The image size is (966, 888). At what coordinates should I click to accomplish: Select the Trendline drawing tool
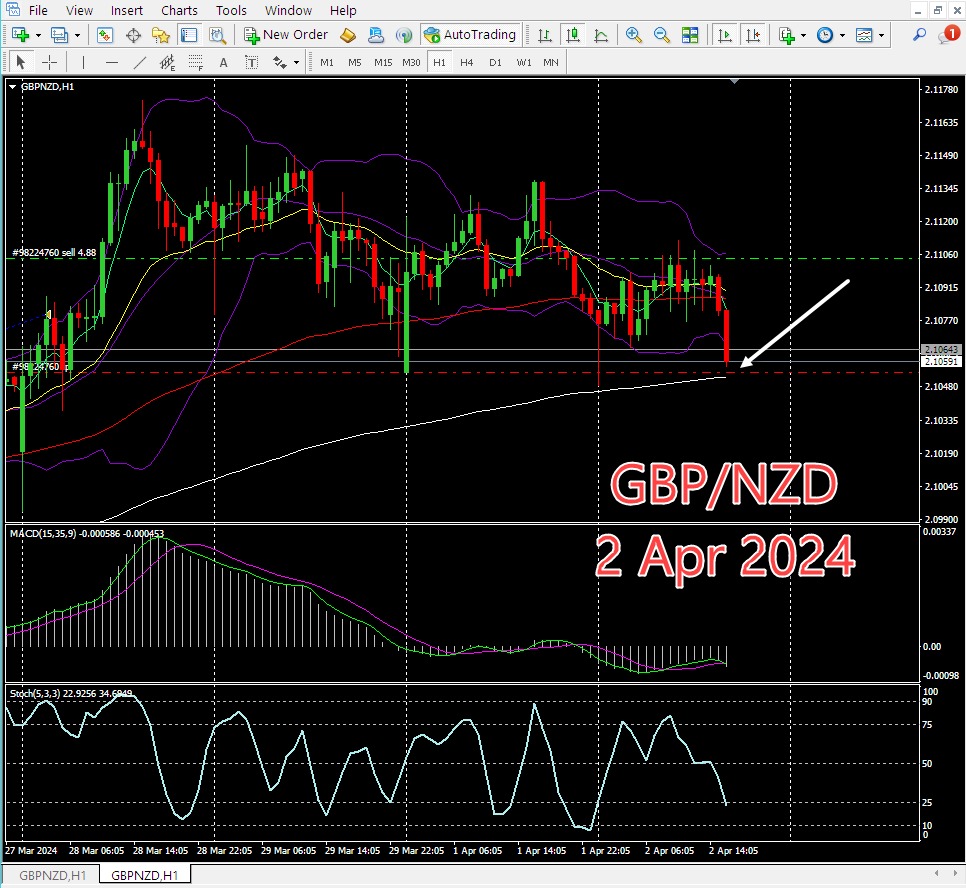pyautogui.click(x=140, y=62)
